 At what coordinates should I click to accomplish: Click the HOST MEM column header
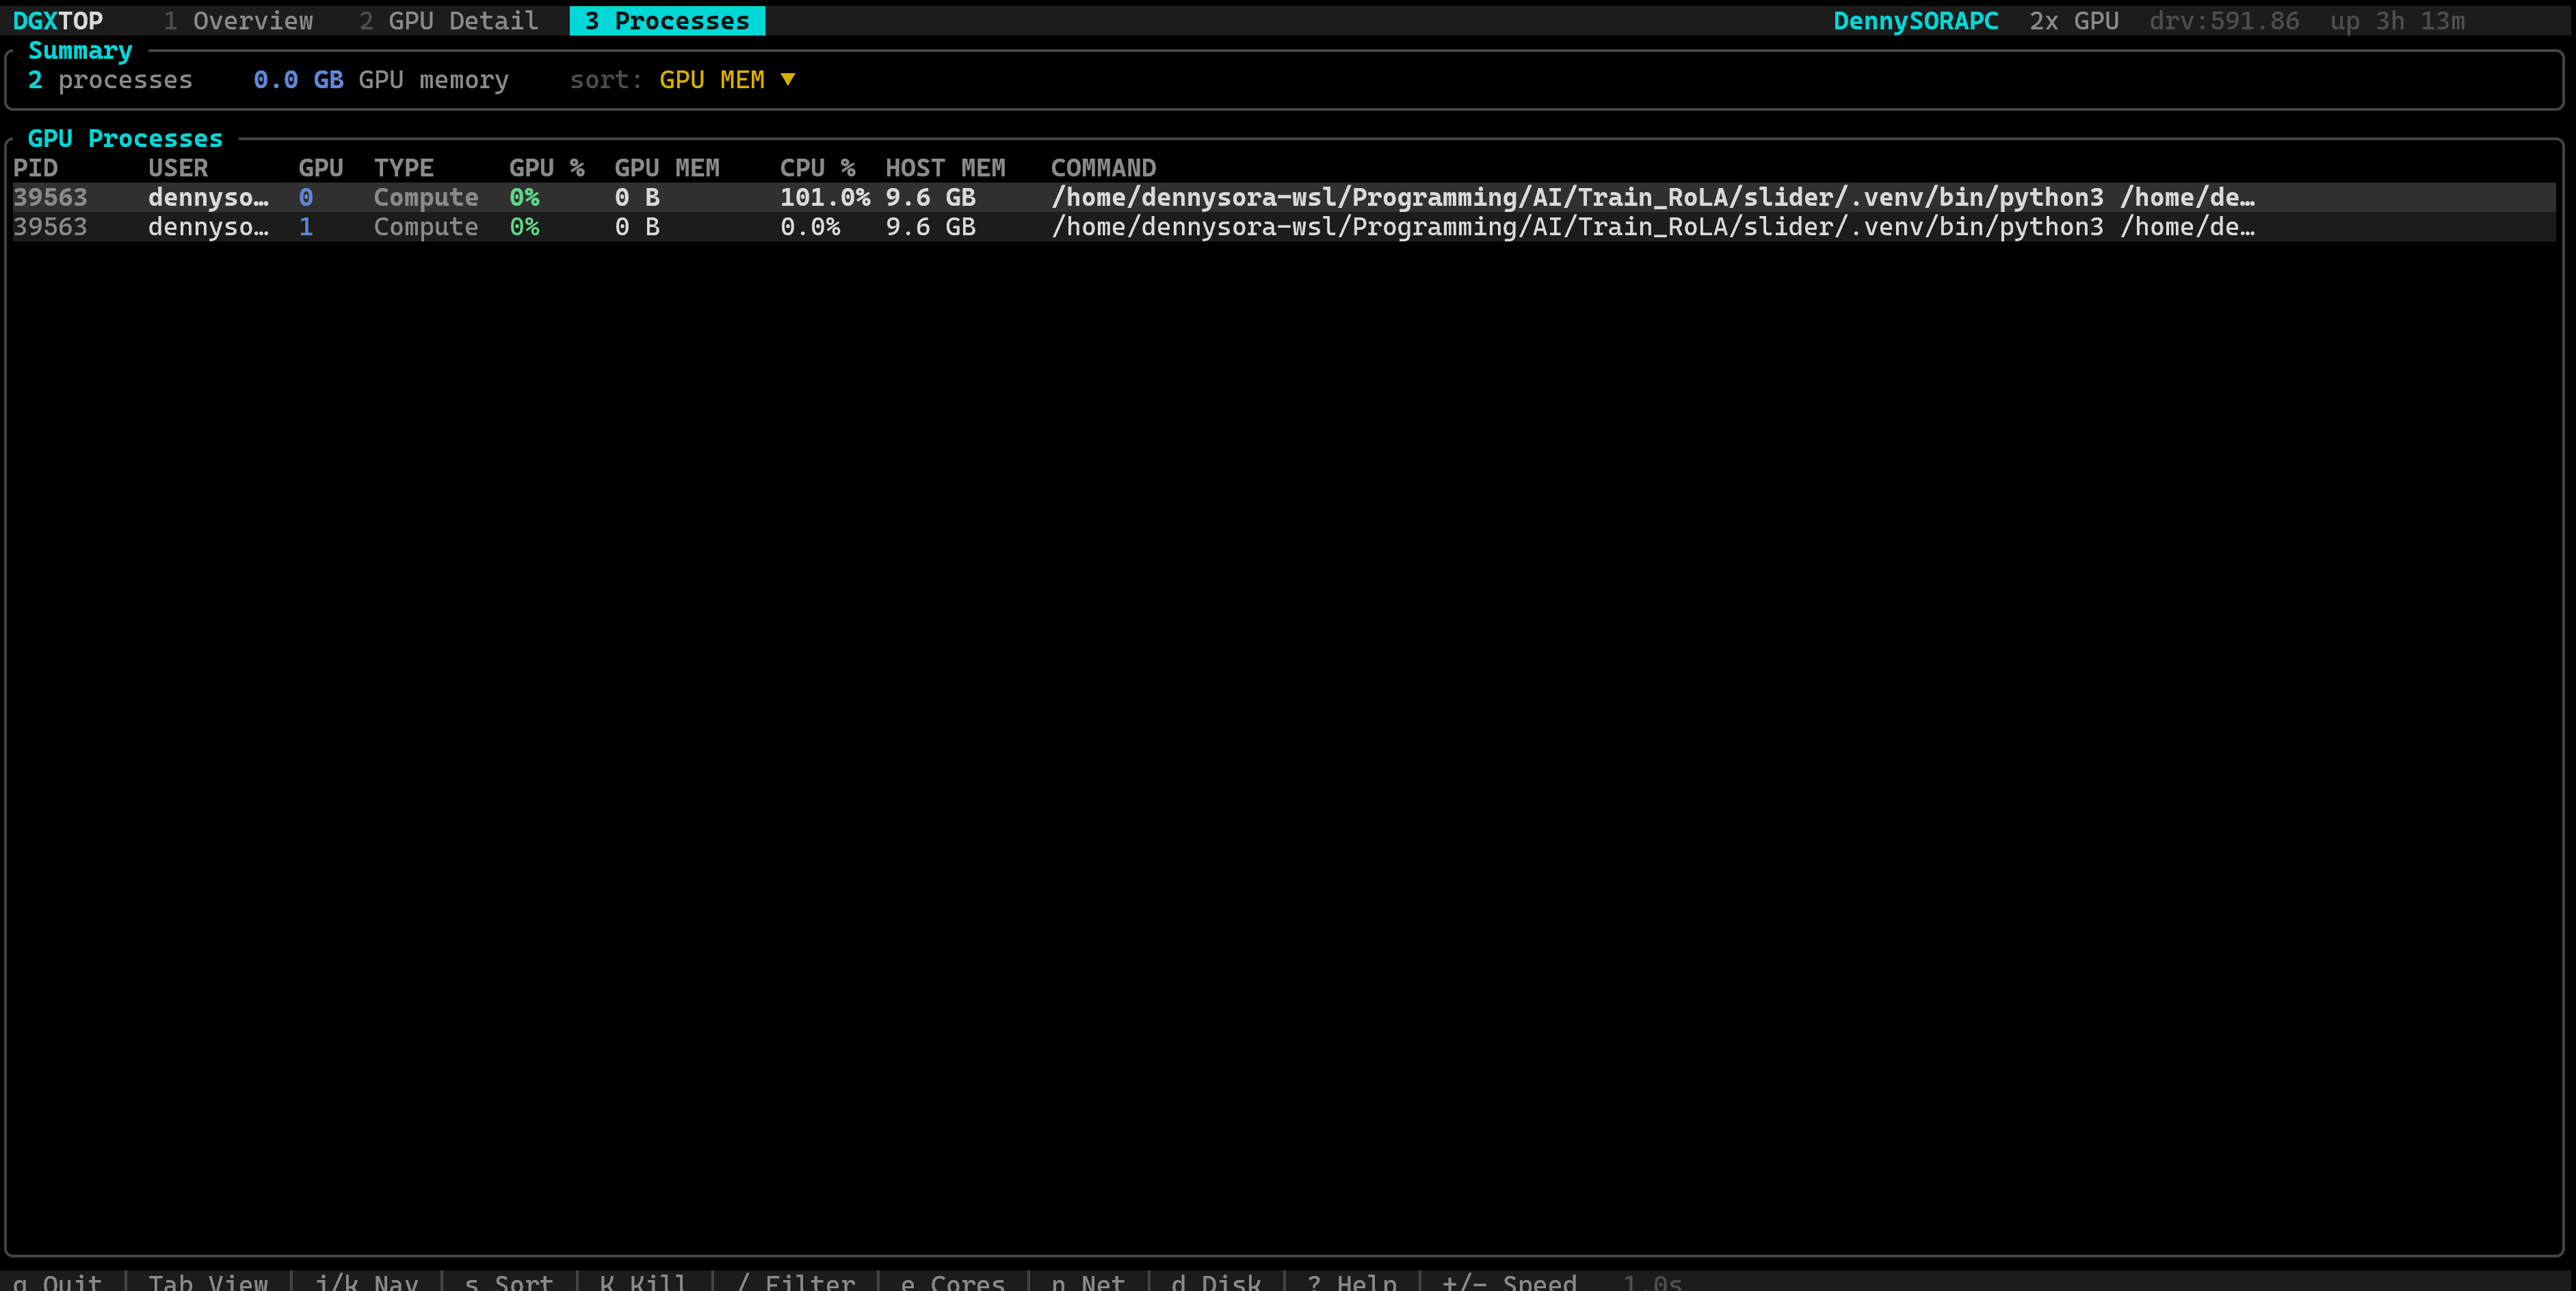coord(945,168)
